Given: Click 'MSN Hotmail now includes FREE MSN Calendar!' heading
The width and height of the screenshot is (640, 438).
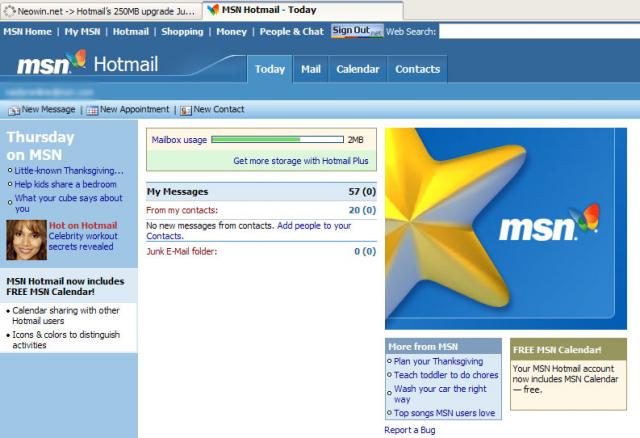Looking at the screenshot, I should pyautogui.click(x=65, y=286).
